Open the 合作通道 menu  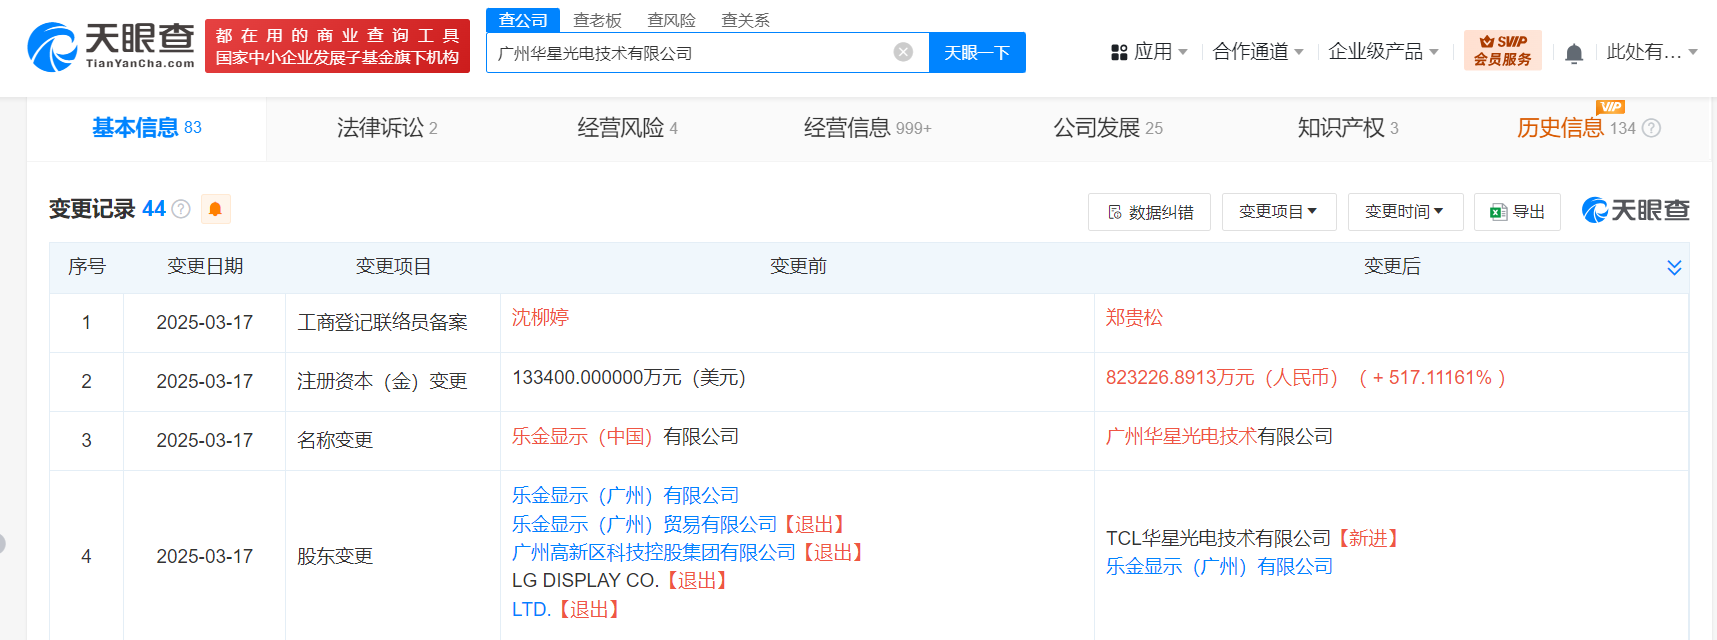coord(1258,51)
